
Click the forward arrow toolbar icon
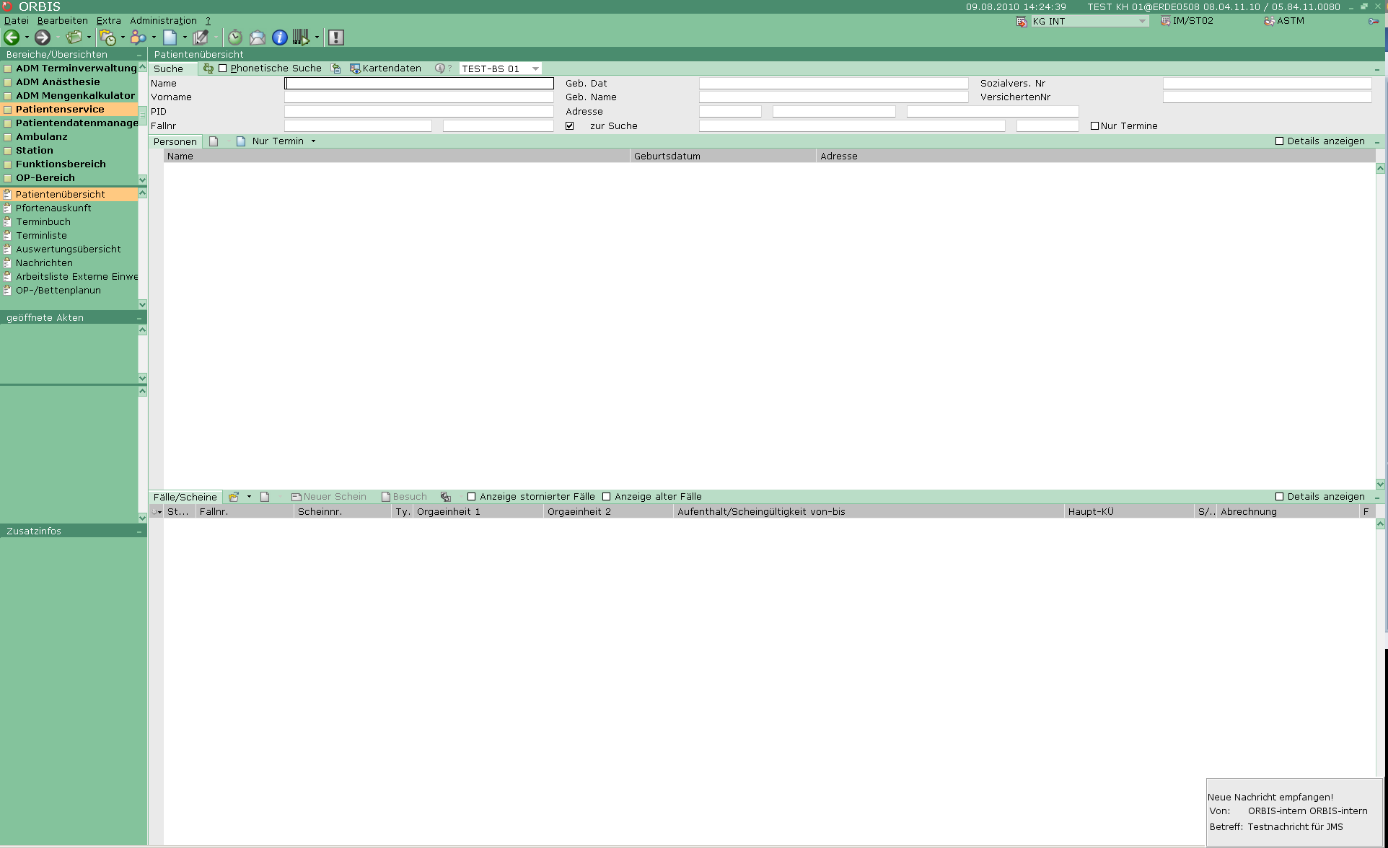42,37
